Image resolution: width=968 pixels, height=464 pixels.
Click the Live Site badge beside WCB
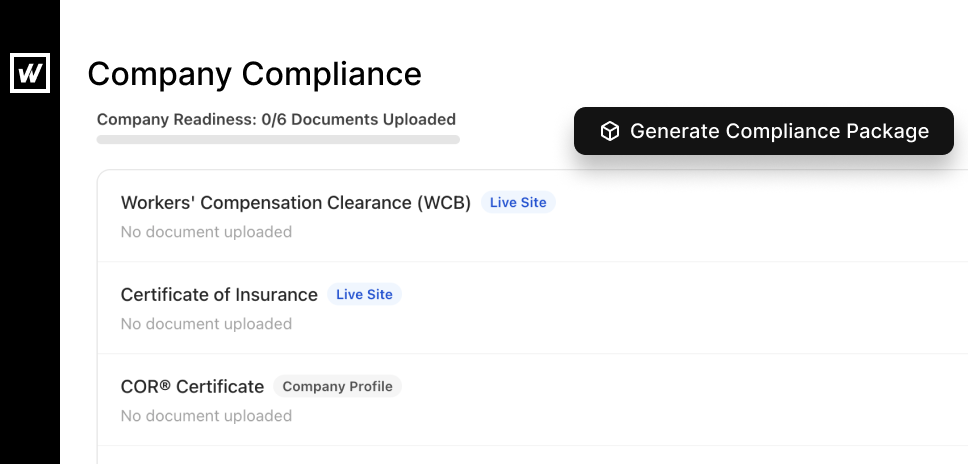(518, 202)
